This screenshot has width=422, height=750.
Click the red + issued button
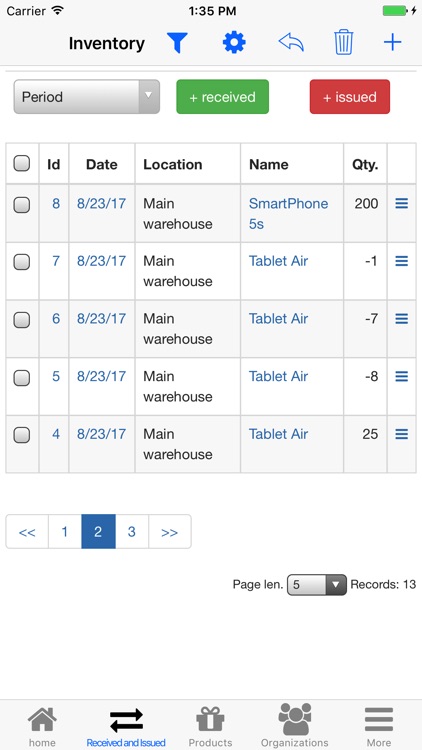click(350, 97)
